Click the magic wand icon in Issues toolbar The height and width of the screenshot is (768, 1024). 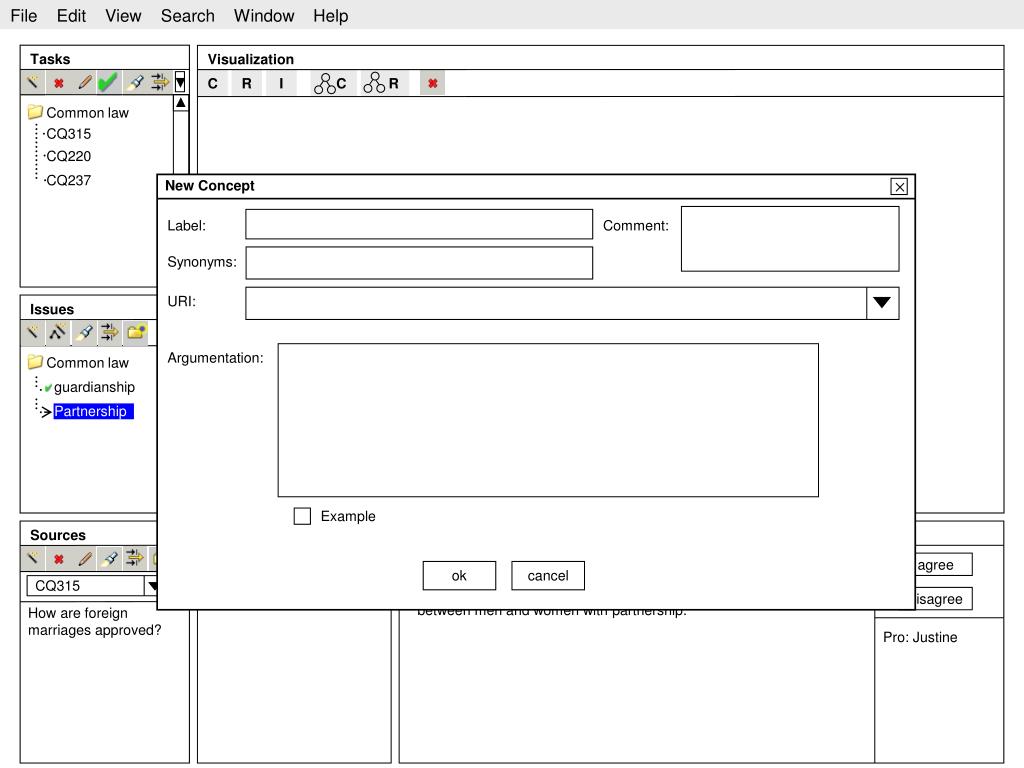33,332
